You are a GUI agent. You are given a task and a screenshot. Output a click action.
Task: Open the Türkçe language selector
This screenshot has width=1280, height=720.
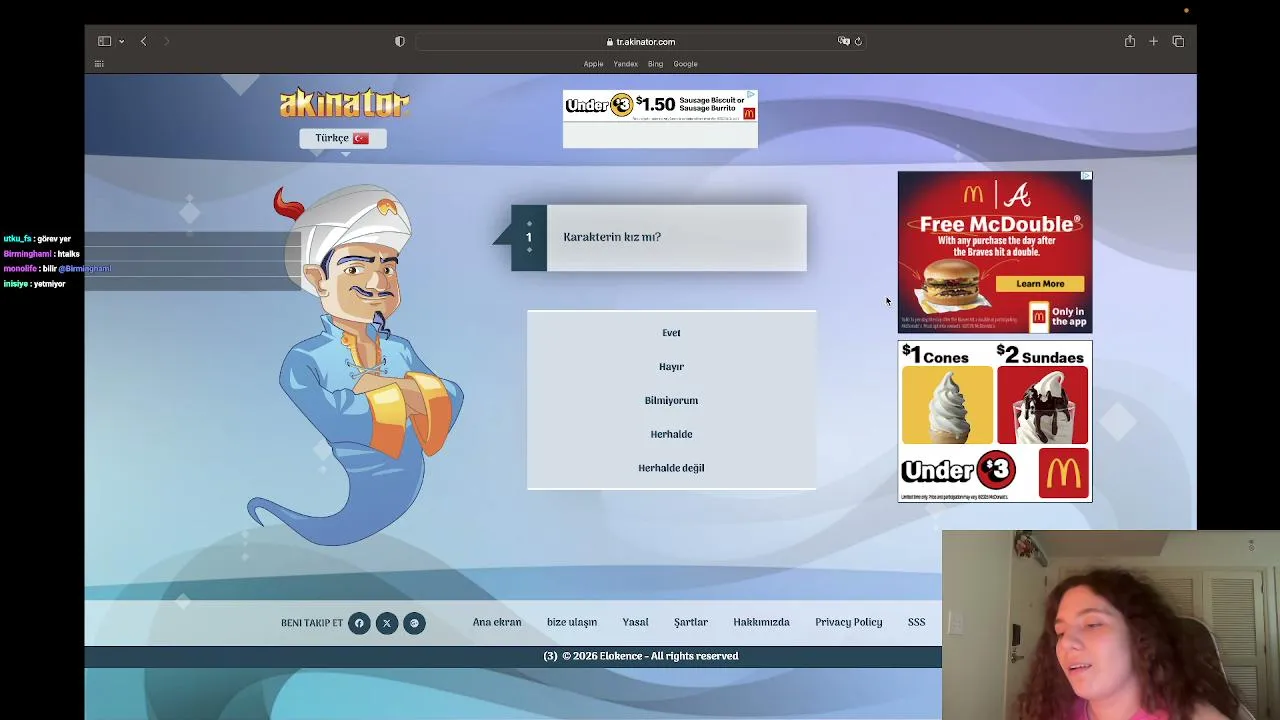coord(343,138)
